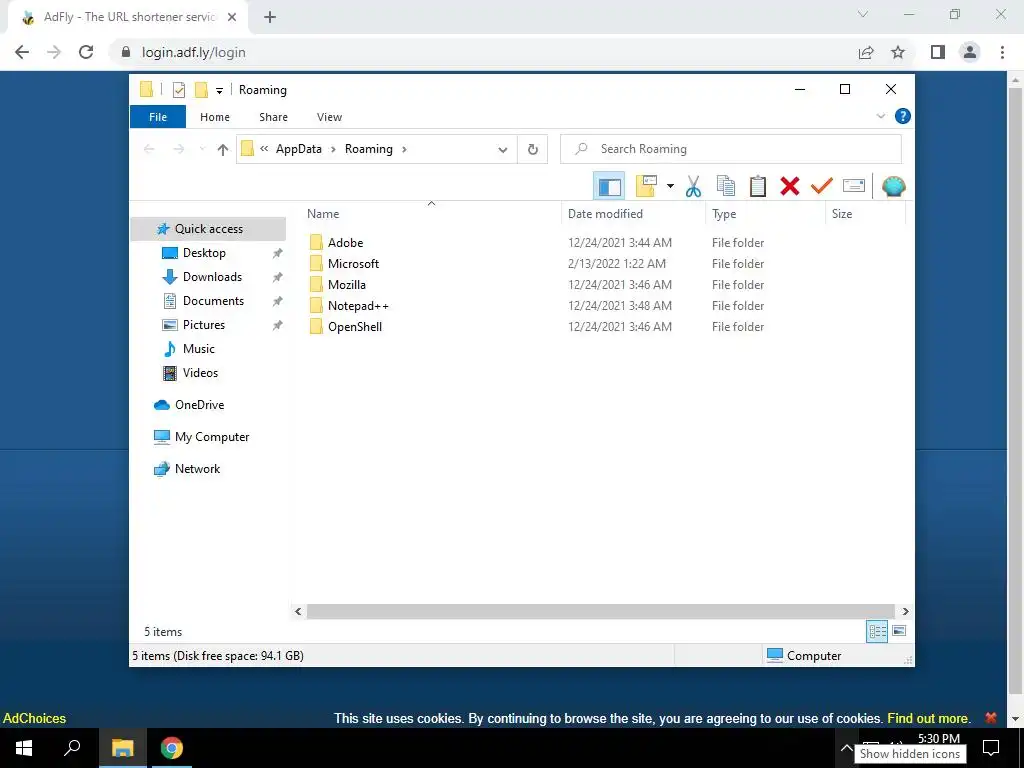Click the Find out more cookie link

coord(928,718)
